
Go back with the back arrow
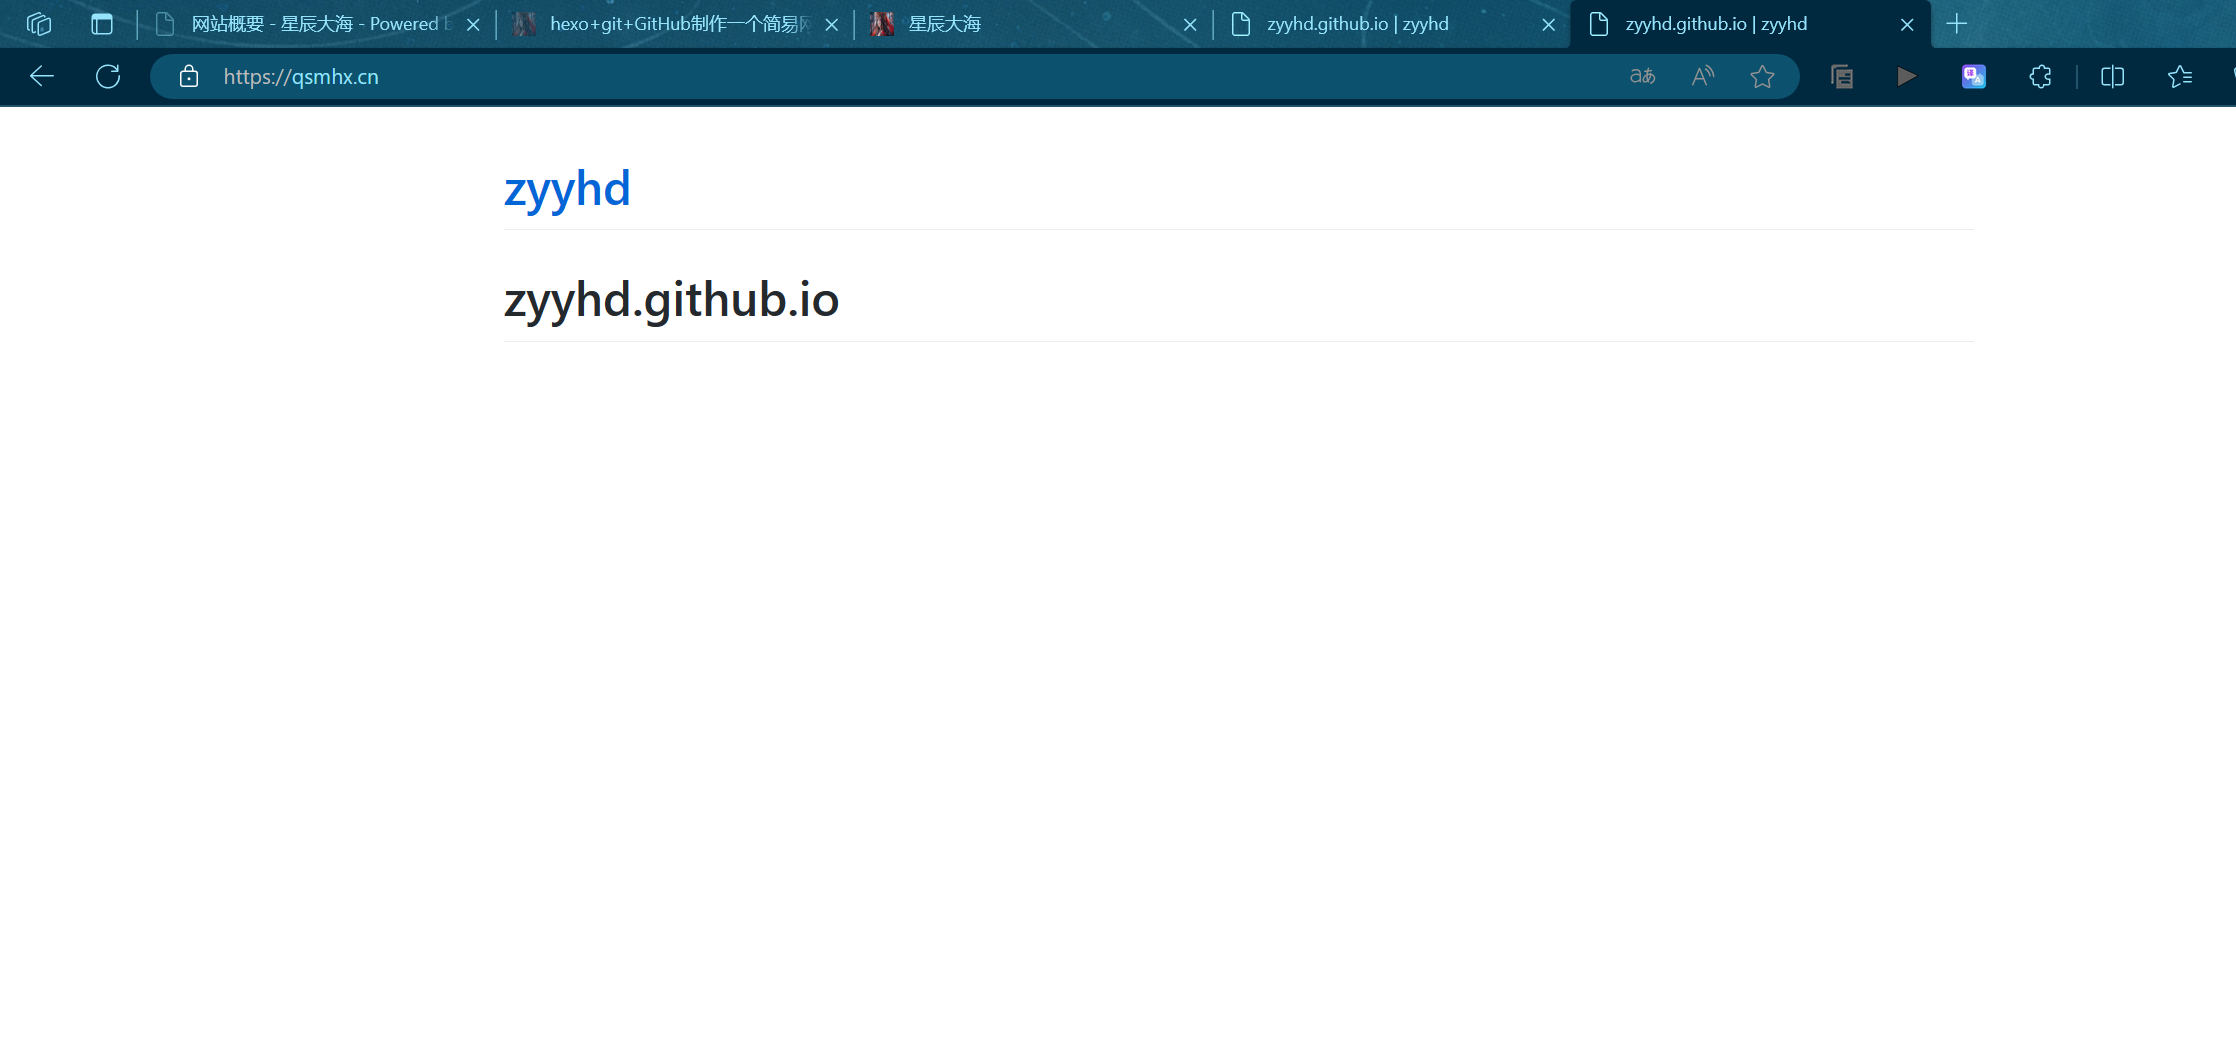(x=42, y=76)
